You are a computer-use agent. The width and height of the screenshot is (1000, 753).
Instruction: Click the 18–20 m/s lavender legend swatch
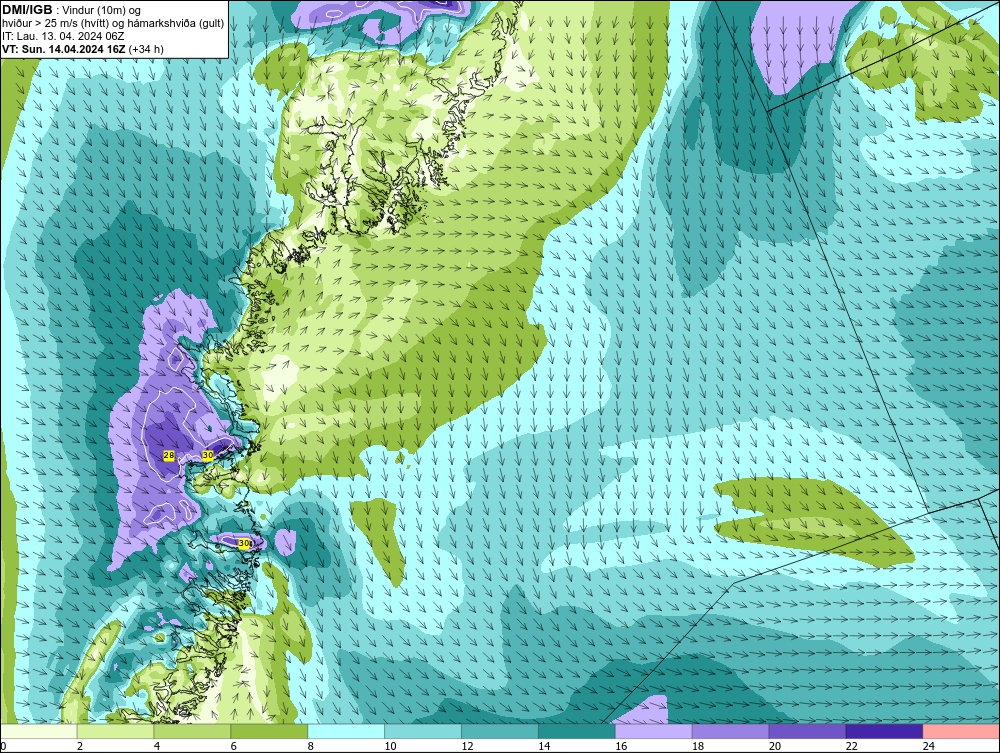(730, 732)
